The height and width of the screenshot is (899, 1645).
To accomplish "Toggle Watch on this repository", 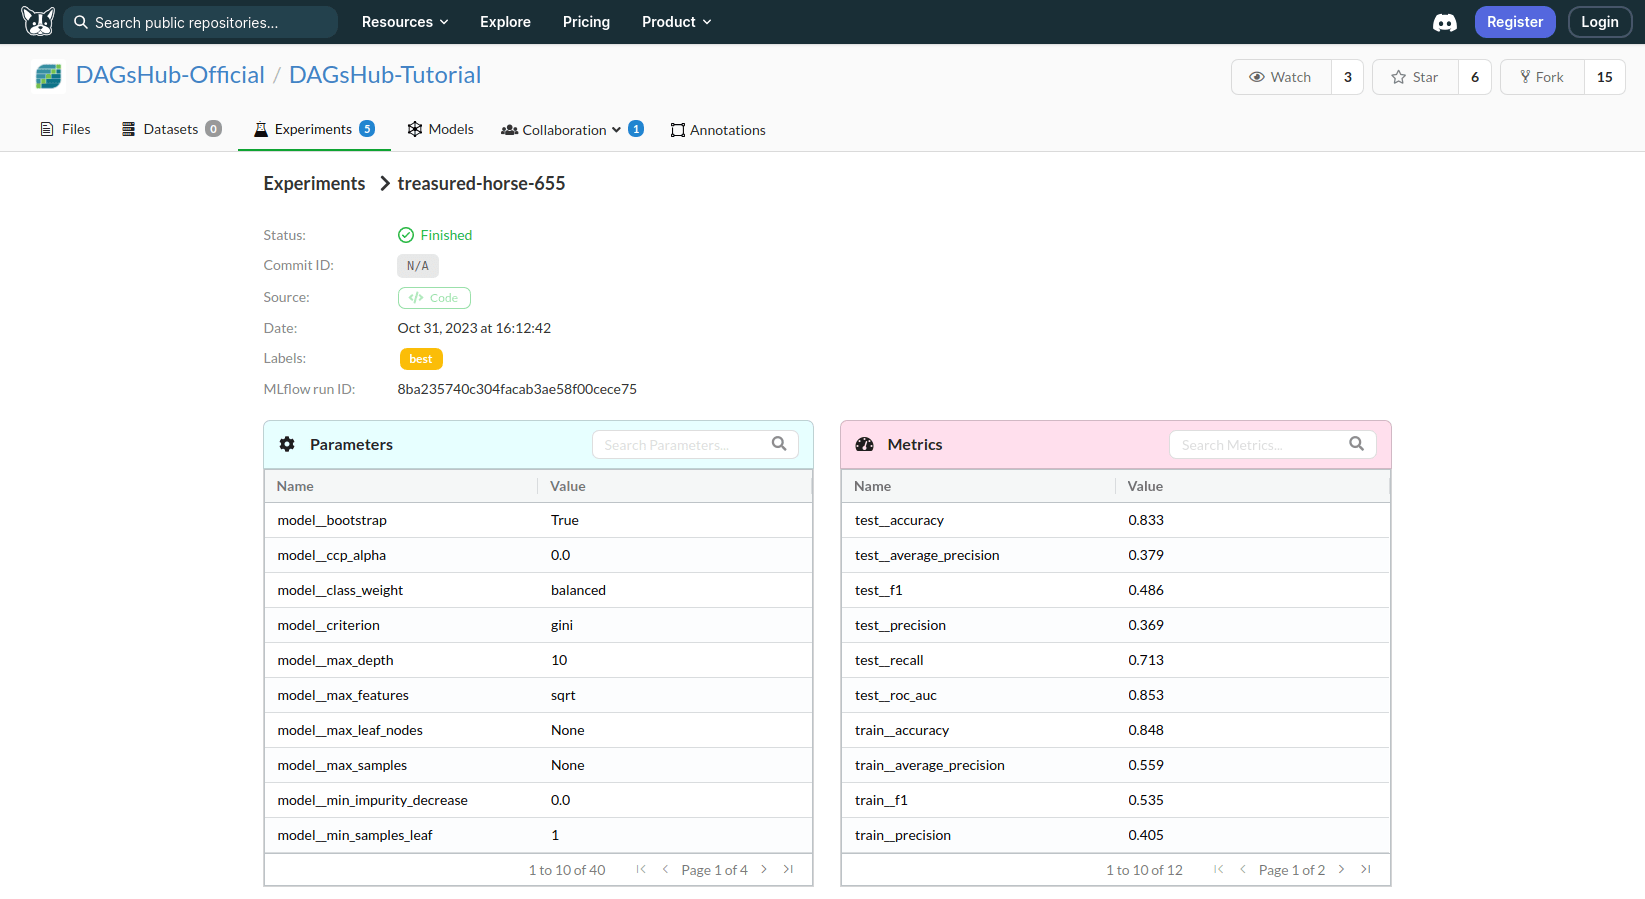I will tap(1281, 77).
